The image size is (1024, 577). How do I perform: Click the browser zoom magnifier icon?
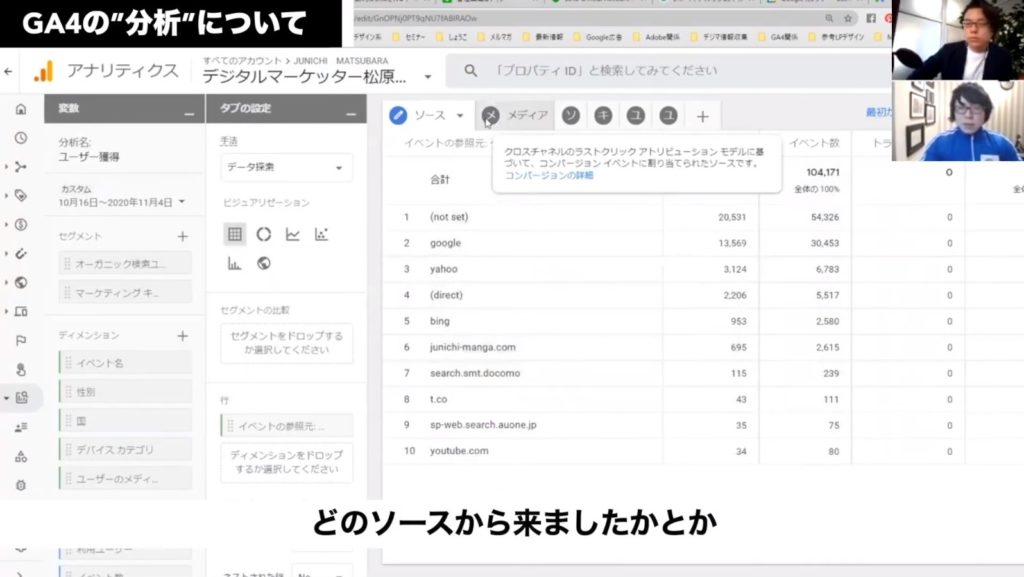(x=829, y=18)
